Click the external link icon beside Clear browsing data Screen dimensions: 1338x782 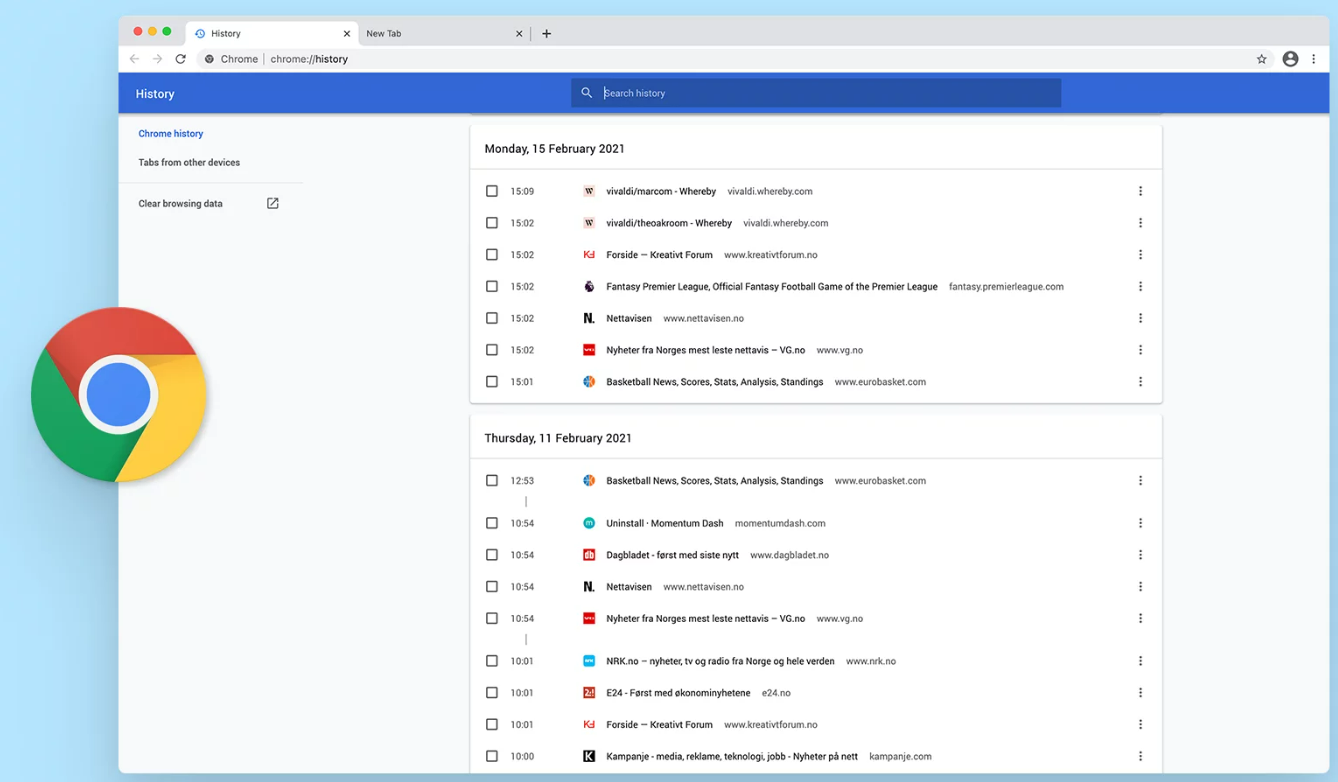[x=272, y=203]
